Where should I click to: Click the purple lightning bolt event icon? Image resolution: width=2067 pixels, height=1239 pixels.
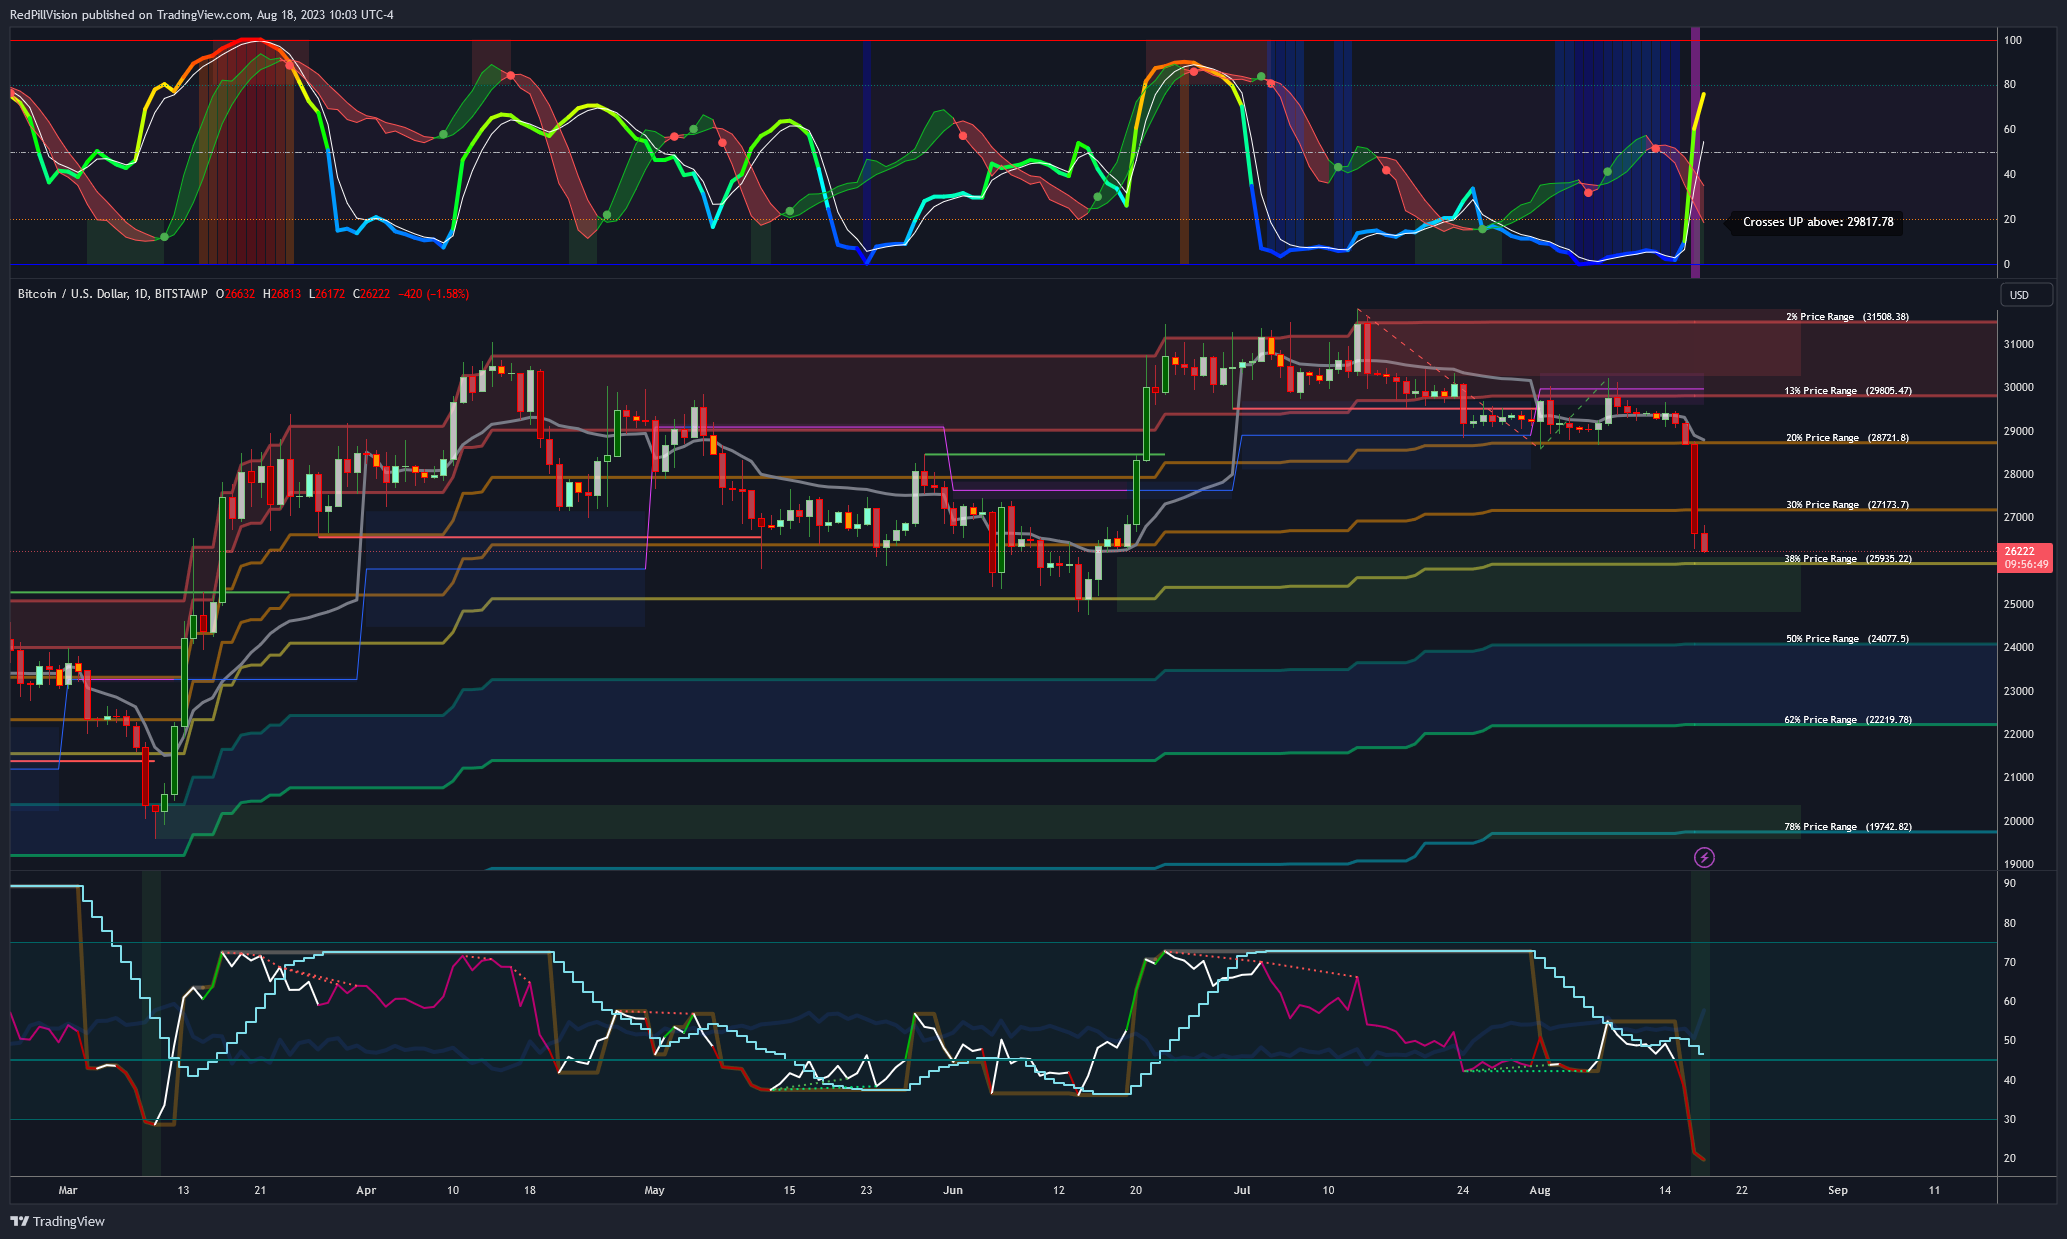point(1704,857)
